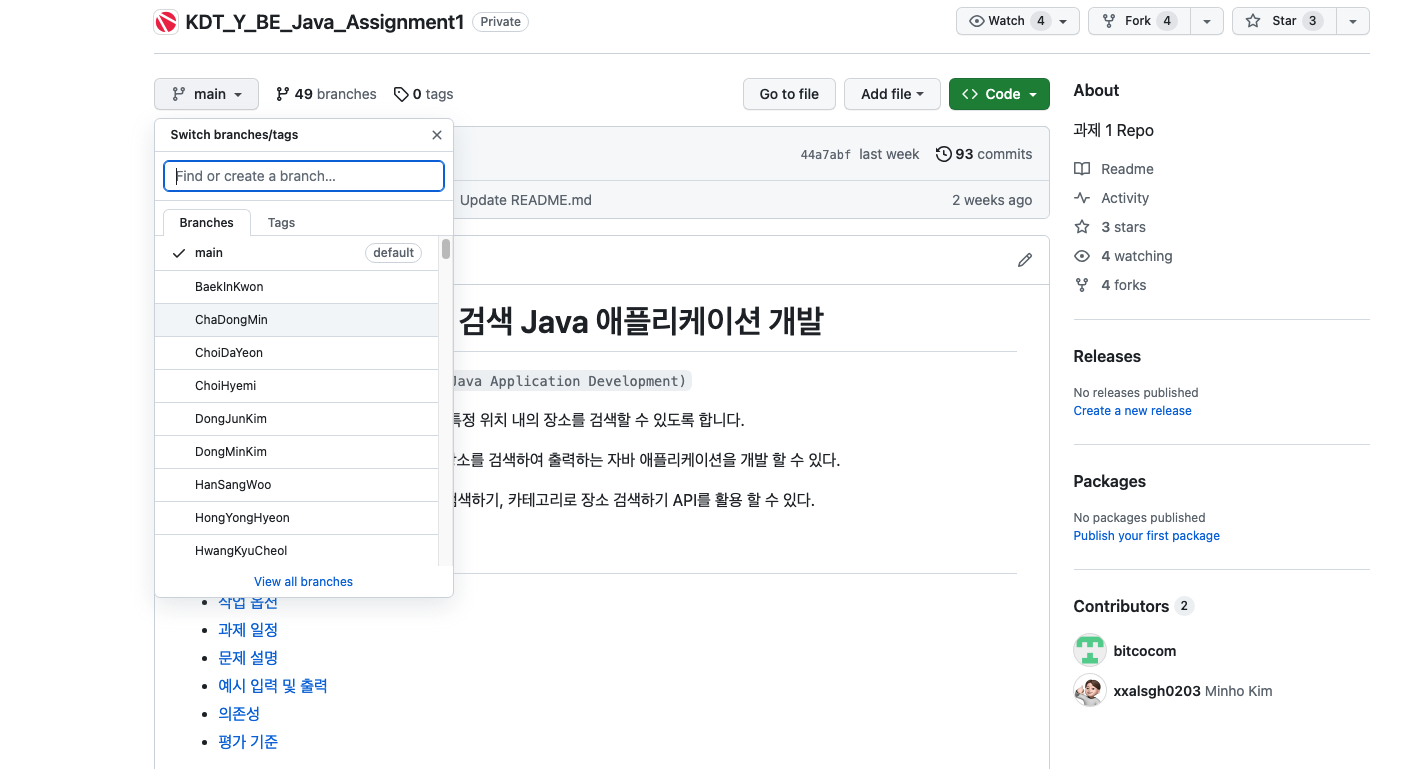This screenshot has height=769, width=1410.
Task: Switch to the HongYongHyeon branch
Action: pos(296,518)
